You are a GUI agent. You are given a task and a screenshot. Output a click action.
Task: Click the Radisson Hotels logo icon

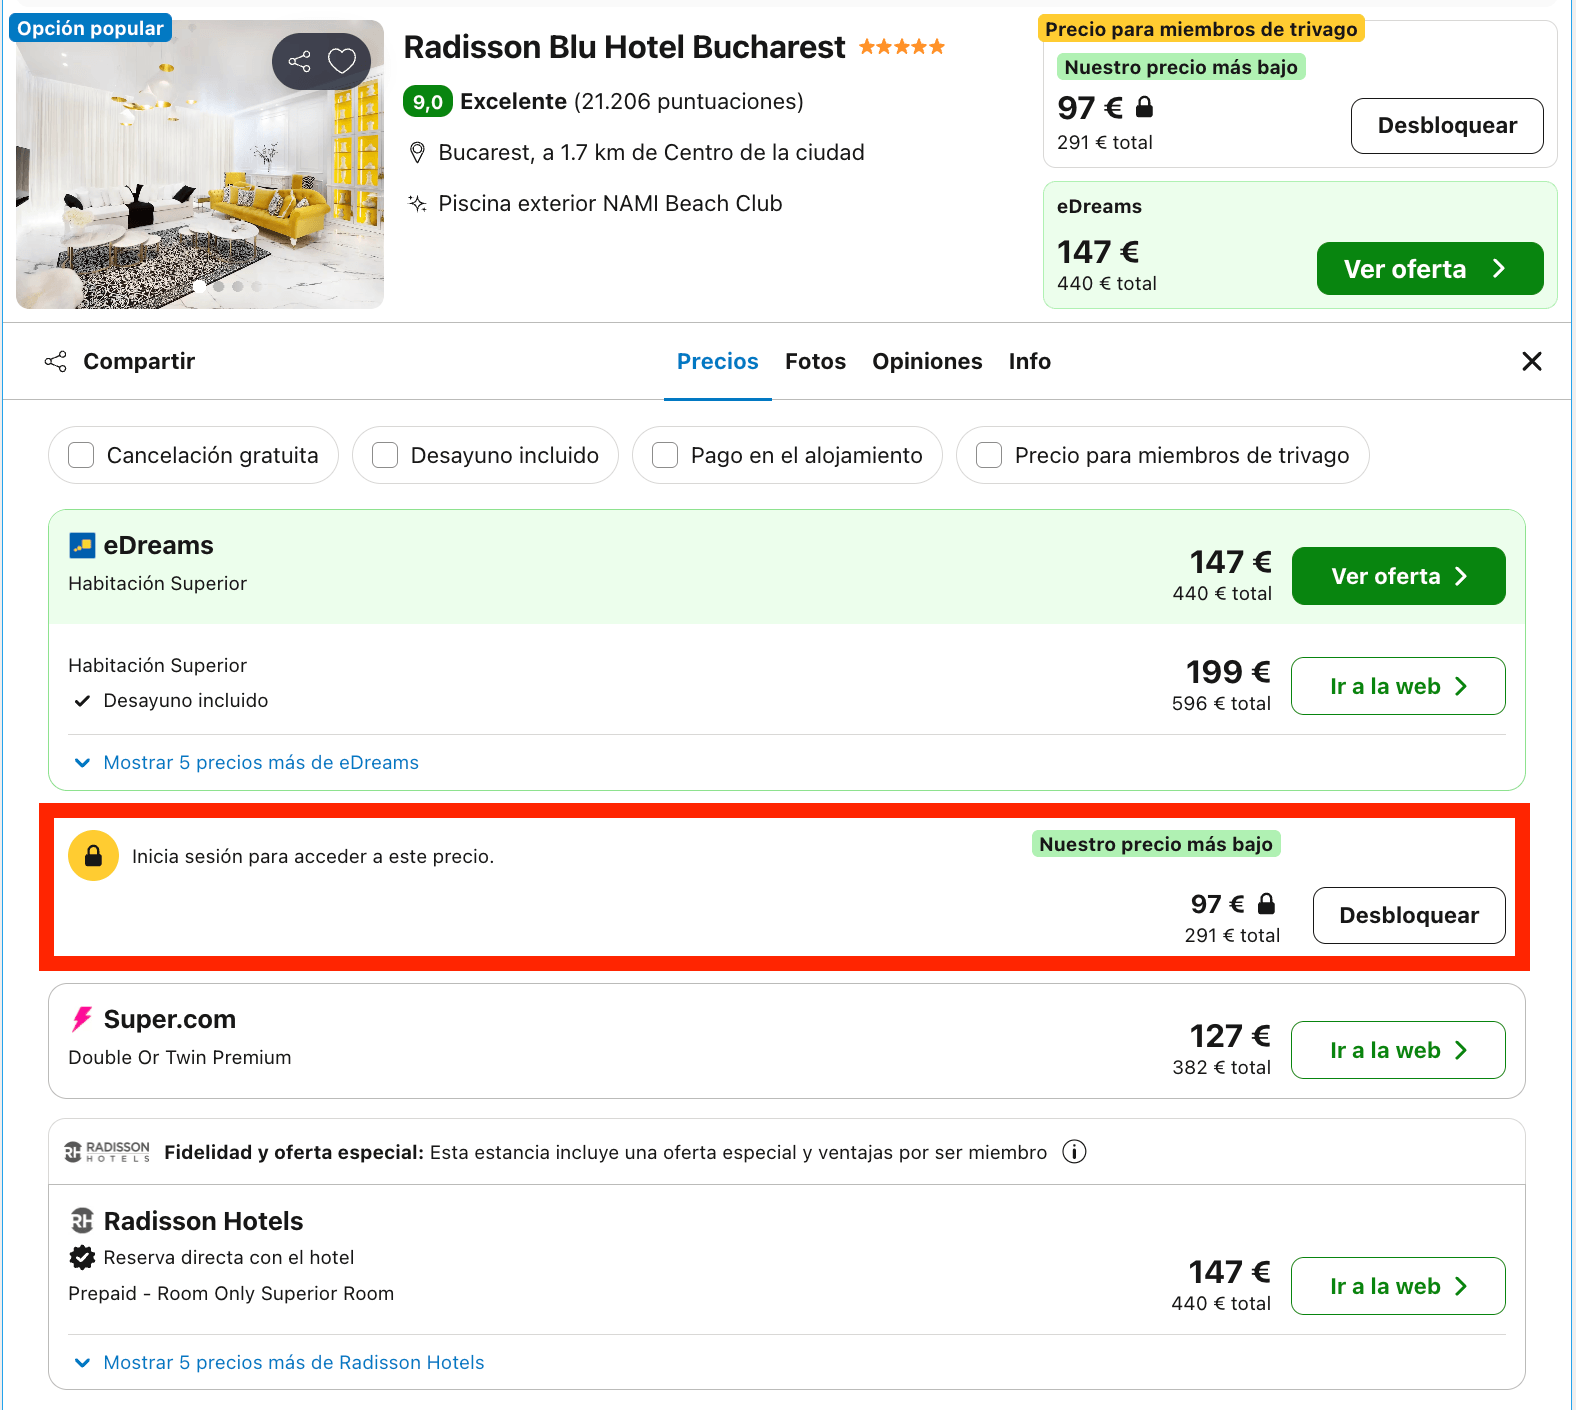[x=82, y=1221]
